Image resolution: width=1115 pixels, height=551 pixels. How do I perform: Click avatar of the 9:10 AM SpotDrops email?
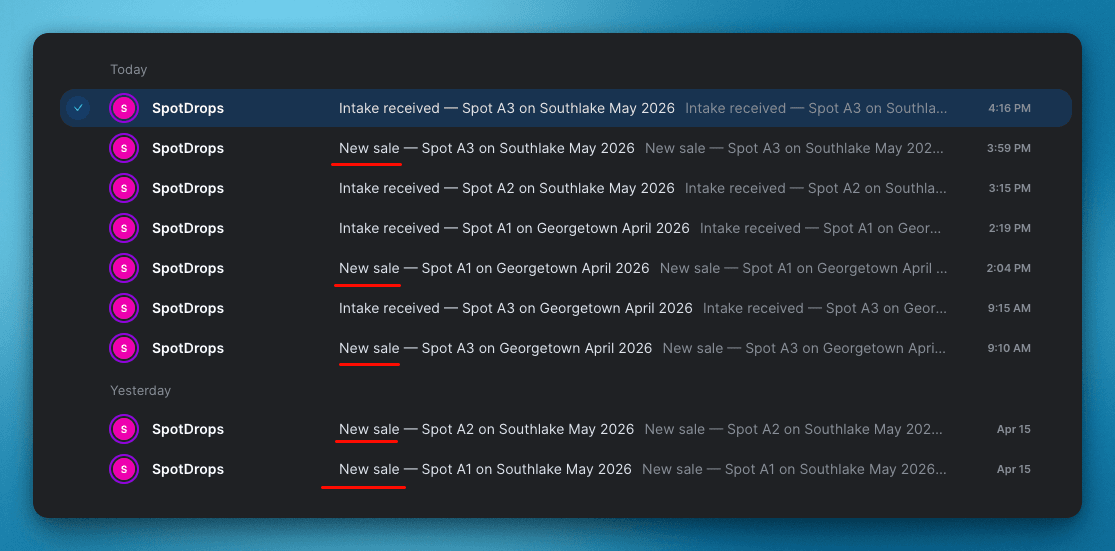(124, 348)
